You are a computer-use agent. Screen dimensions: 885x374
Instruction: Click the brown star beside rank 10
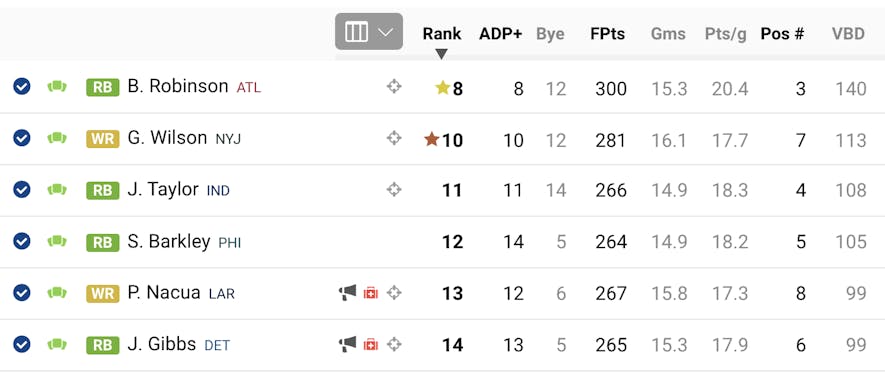coord(431,139)
